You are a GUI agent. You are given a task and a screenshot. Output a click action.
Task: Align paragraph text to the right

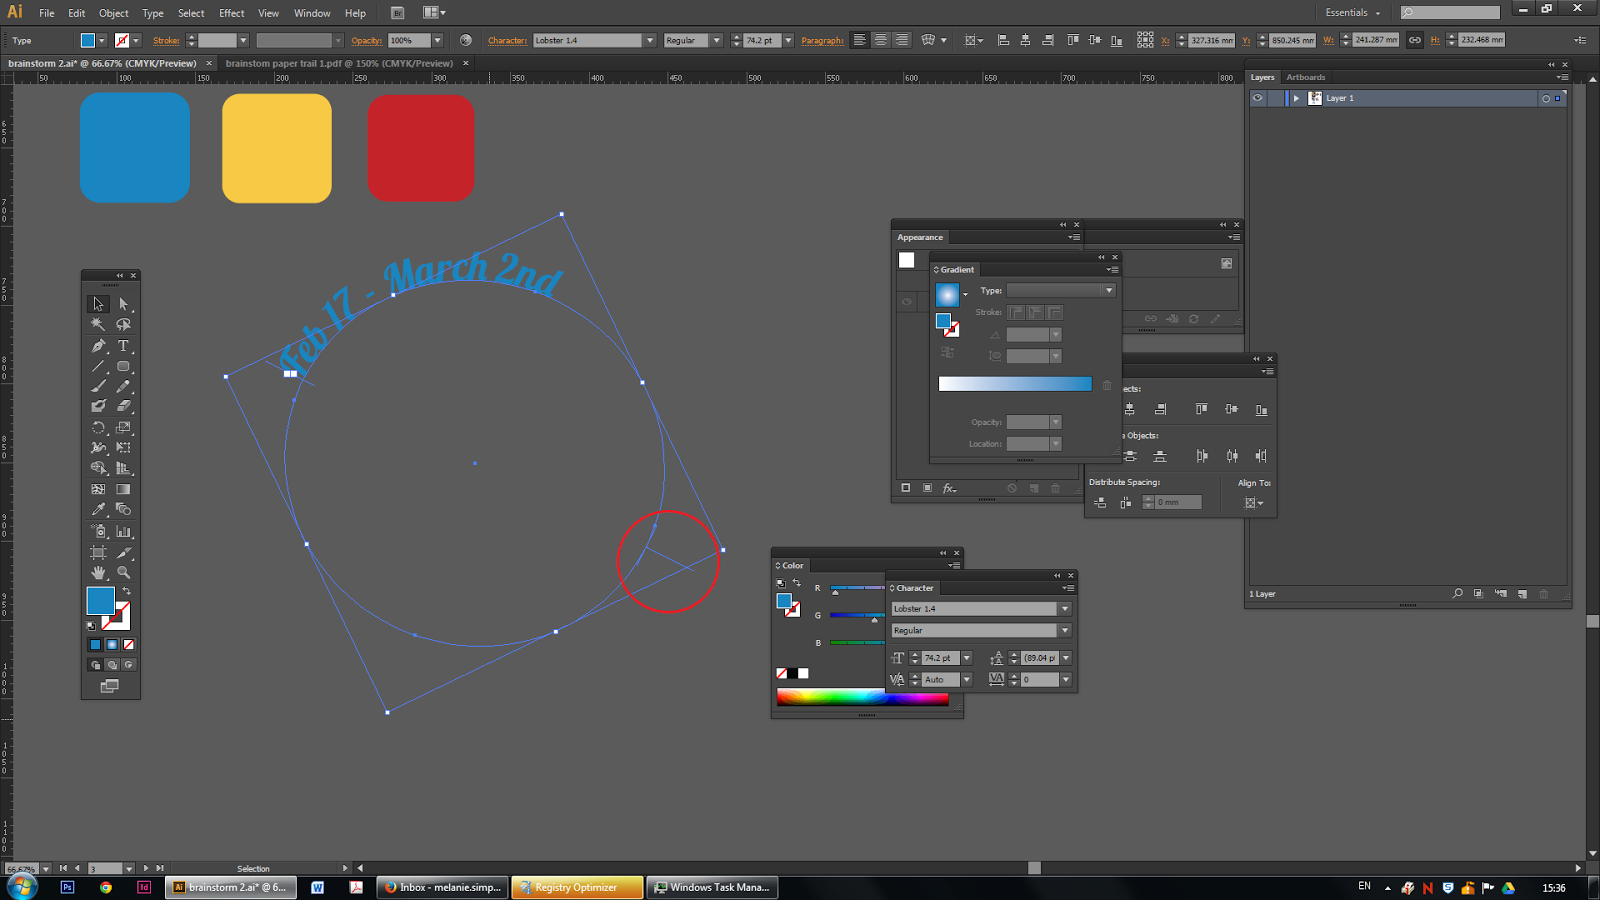coord(902,40)
